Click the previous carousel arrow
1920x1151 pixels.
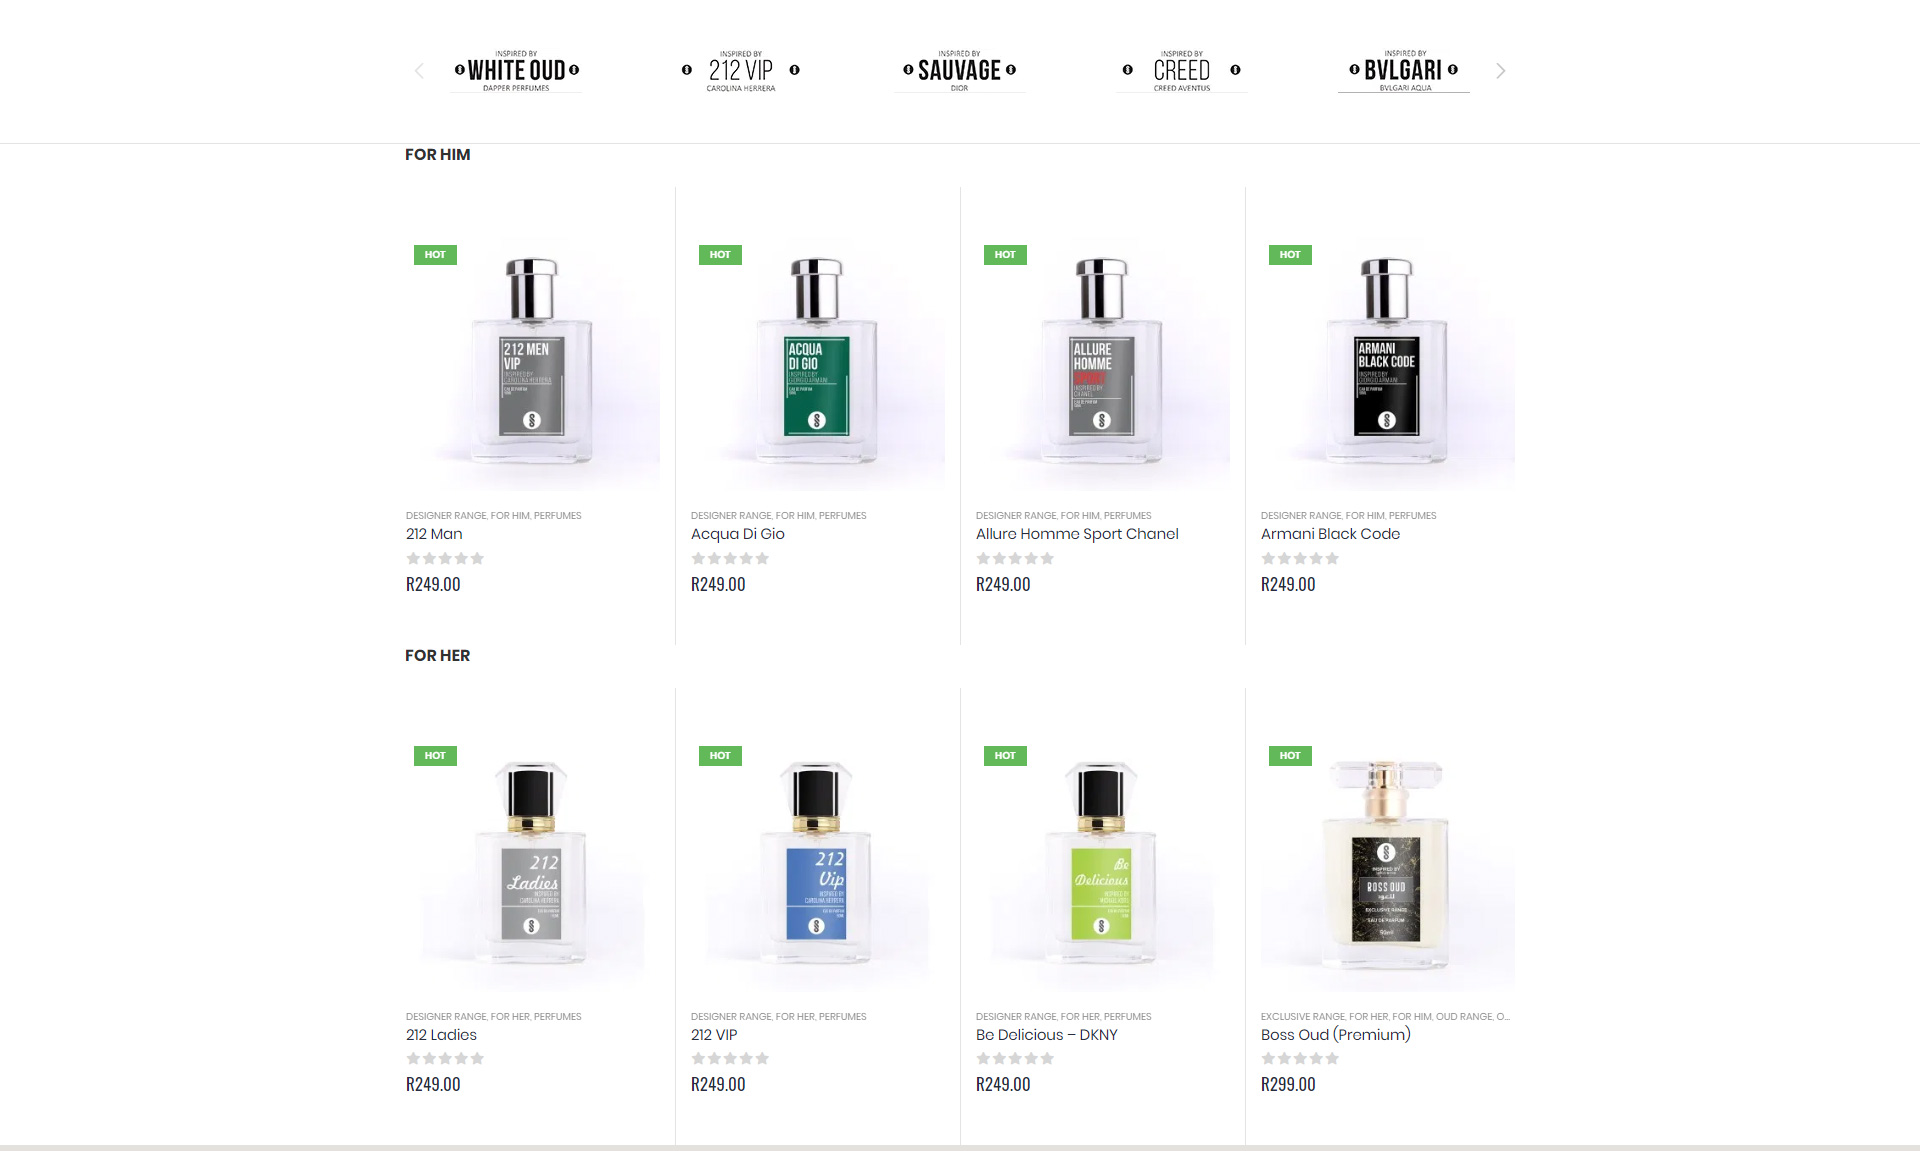(x=419, y=71)
